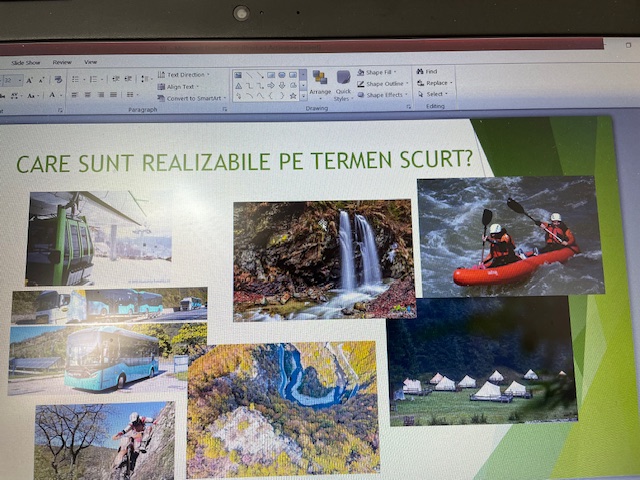Decrease font size with the small A button
Viewport: 640px width, 480px height.
click(x=42, y=80)
